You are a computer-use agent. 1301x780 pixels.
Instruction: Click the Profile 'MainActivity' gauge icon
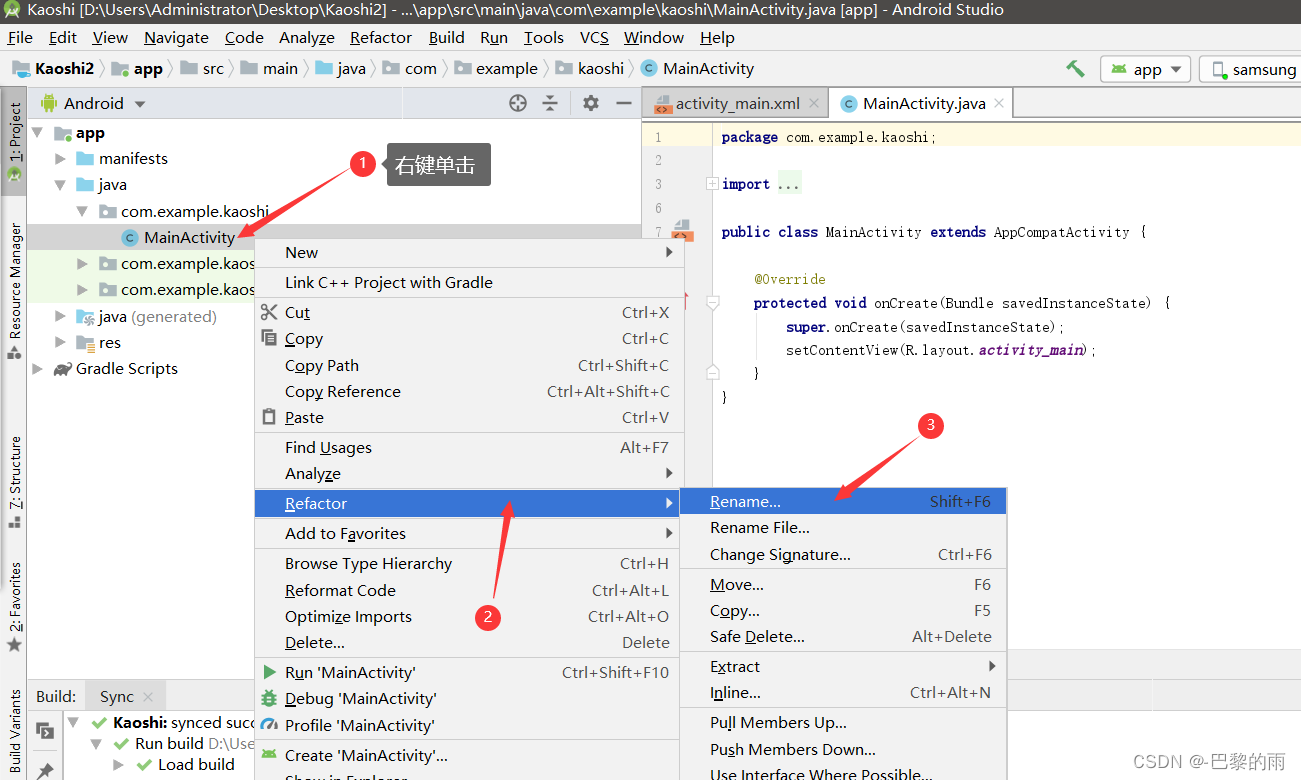click(269, 725)
